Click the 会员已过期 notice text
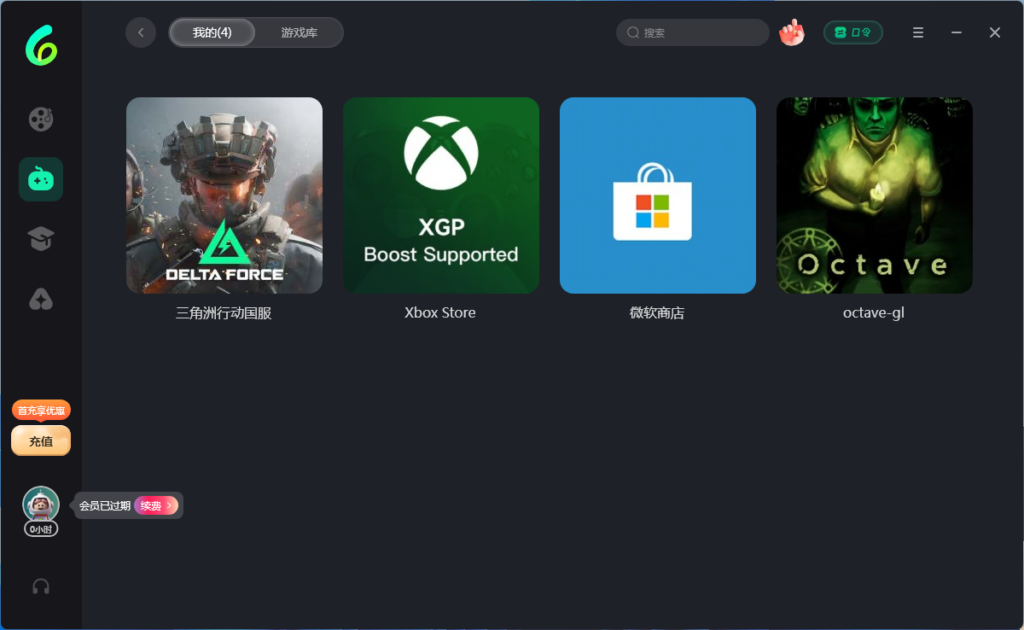Screen dimensions: 1024x630 coord(104,505)
